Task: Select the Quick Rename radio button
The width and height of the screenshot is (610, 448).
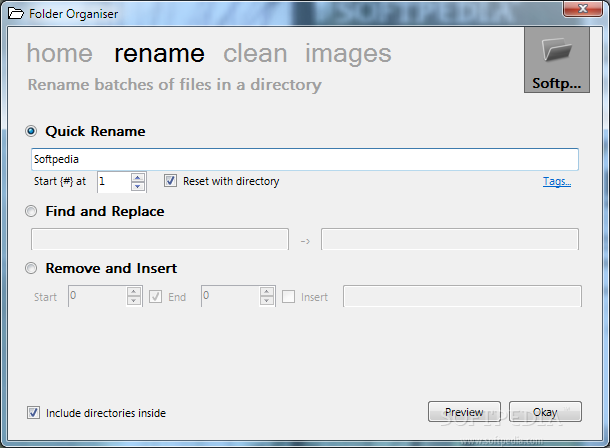Action: click(31, 131)
